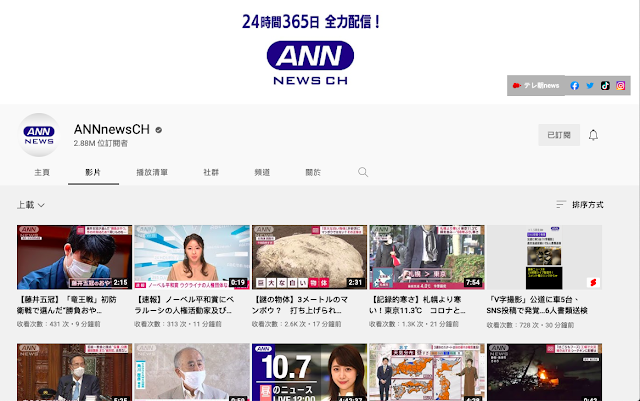Screen dimensions: 640x401
Task: Open the Facebook icon in channel banner
Action: pyautogui.click(x=575, y=86)
